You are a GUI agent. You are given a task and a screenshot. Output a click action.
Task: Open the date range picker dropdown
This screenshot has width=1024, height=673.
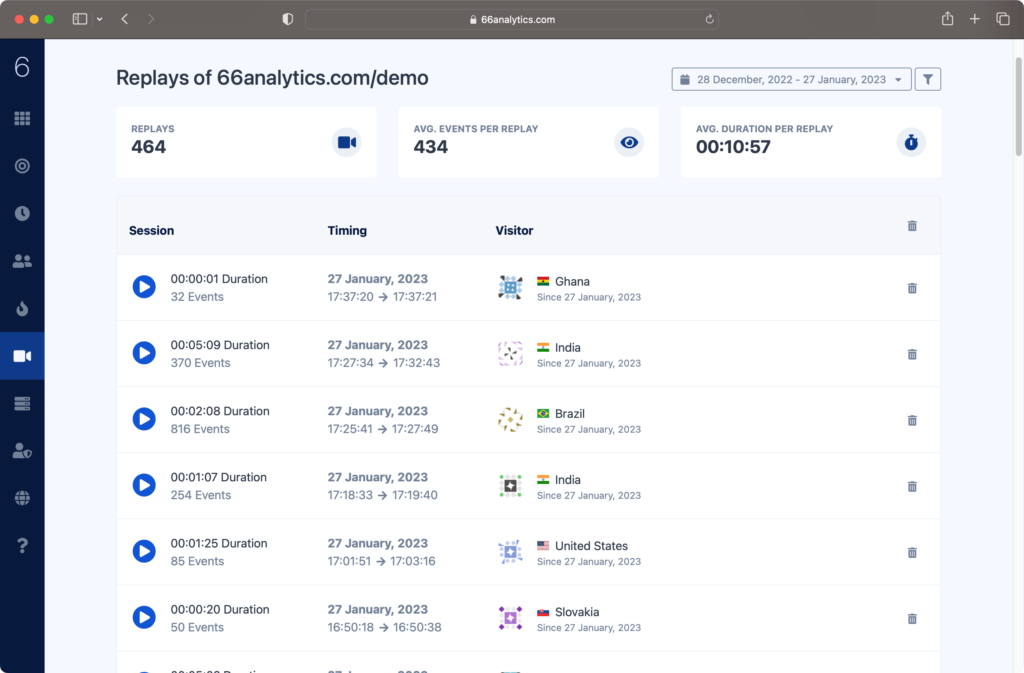pyautogui.click(x=791, y=79)
